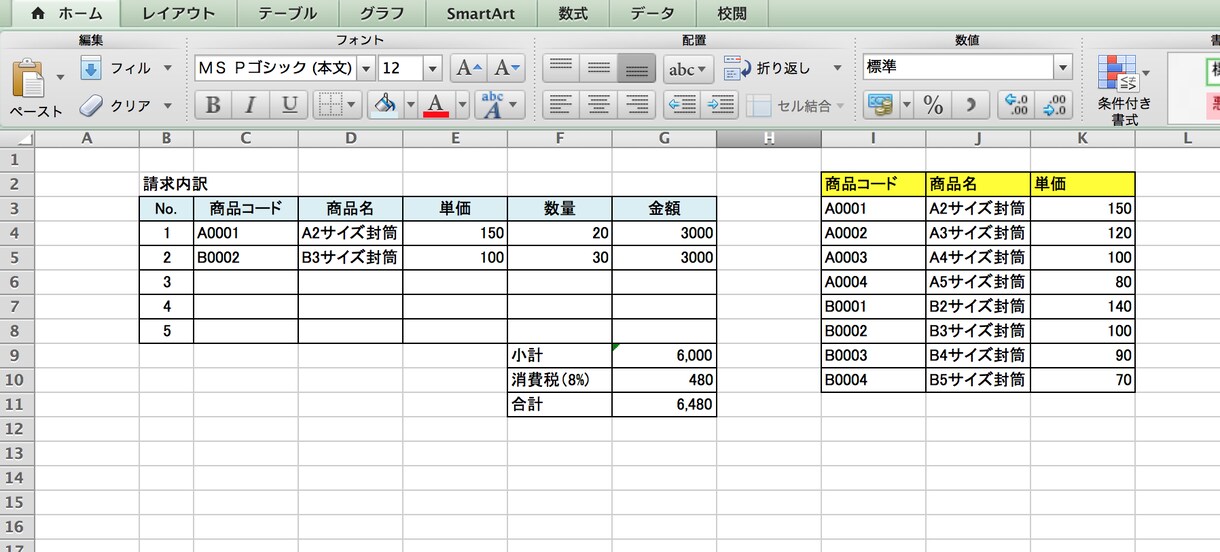This screenshot has width=1220, height=552.
Task: Open the abc text orientation dropdown
Action: point(689,69)
